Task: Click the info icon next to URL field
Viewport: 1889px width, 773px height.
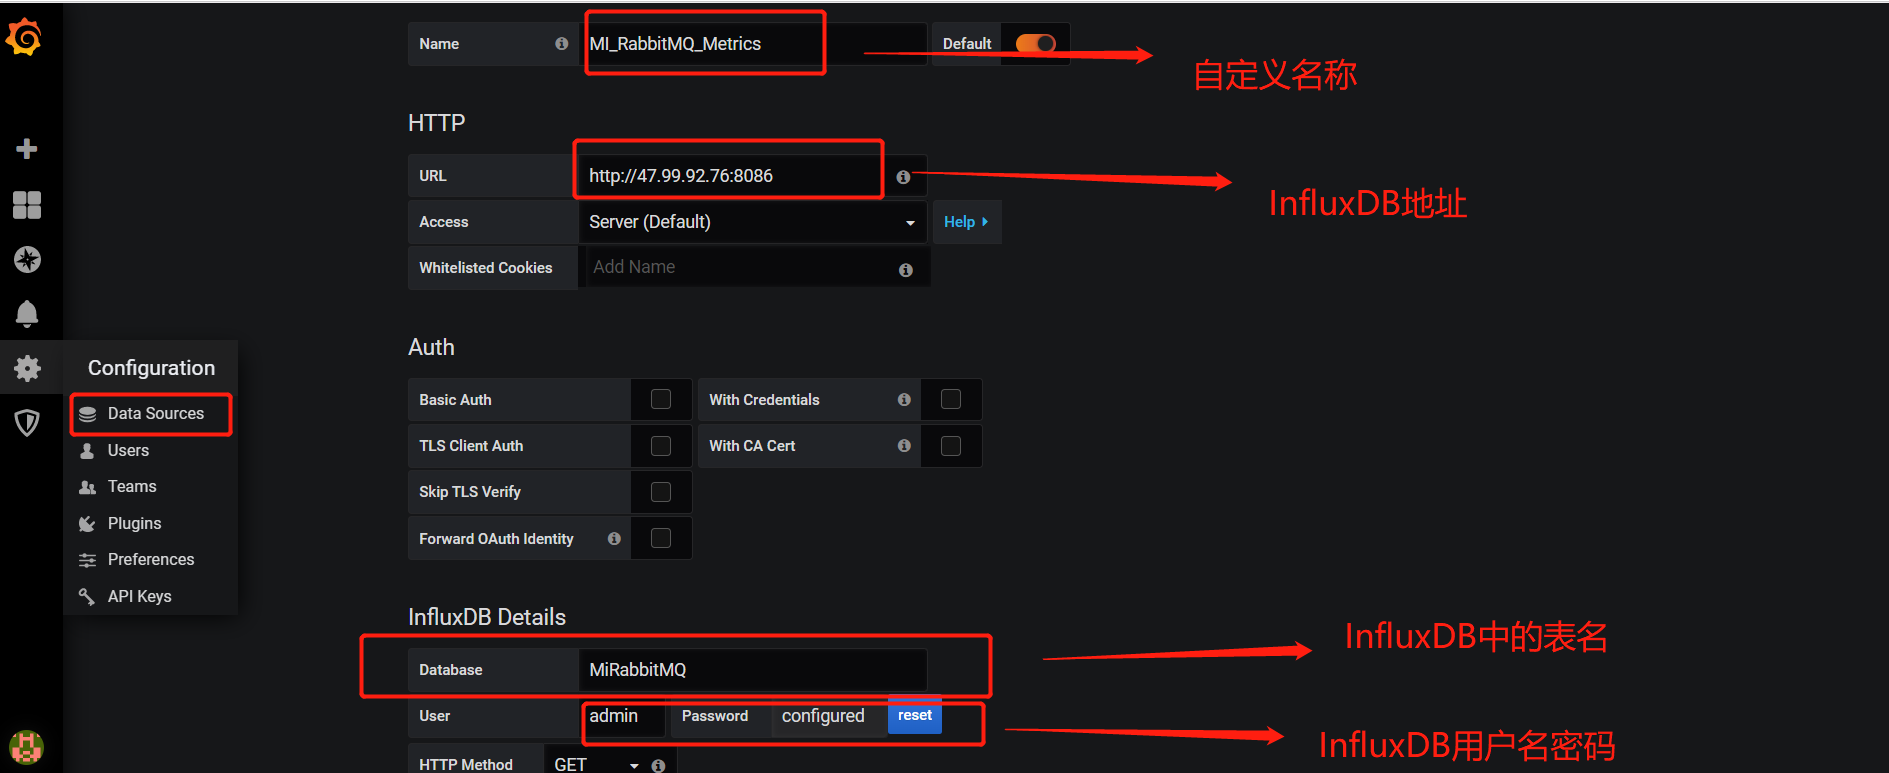Action: tap(903, 177)
